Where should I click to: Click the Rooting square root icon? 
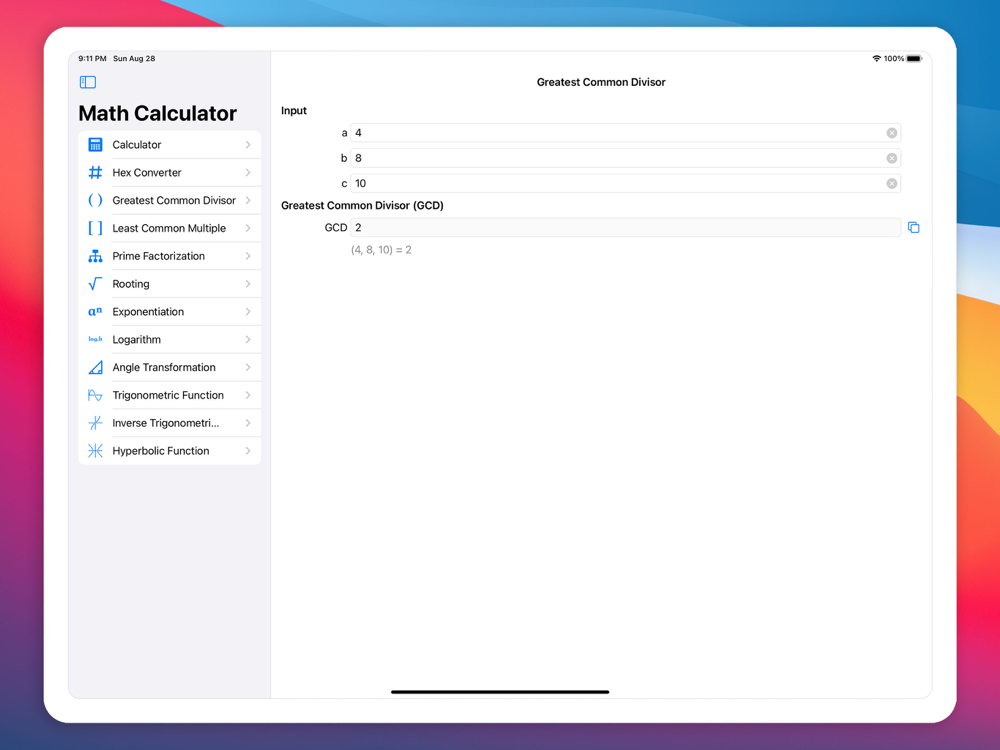click(95, 284)
